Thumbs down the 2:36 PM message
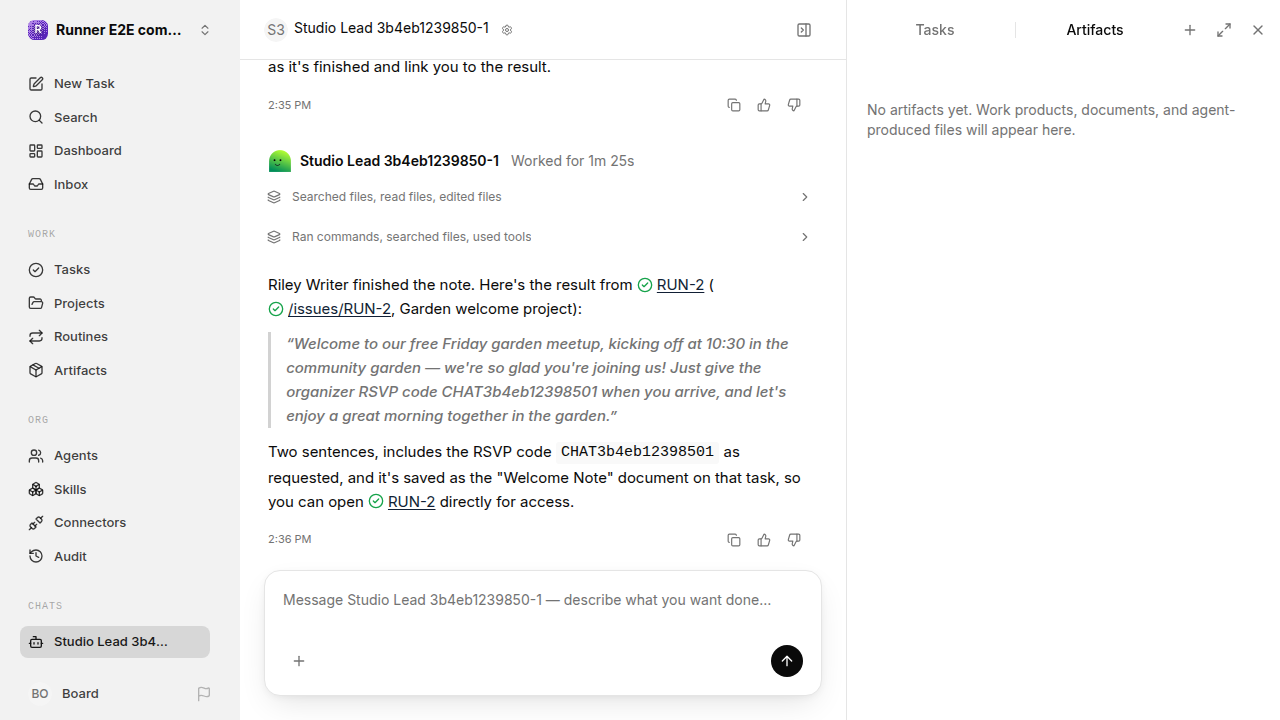This screenshot has width=1280, height=720. click(x=794, y=540)
